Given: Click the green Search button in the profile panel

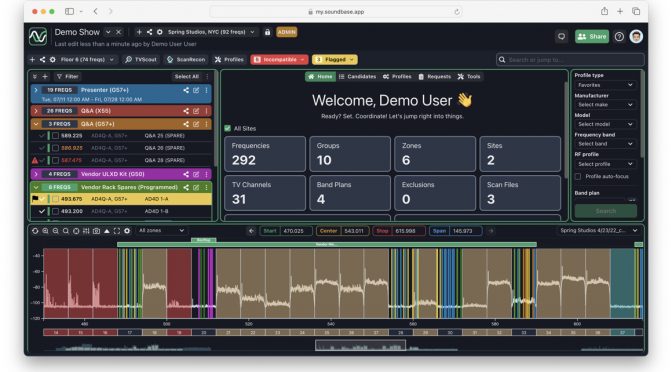Looking at the screenshot, I should (x=606, y=211).
